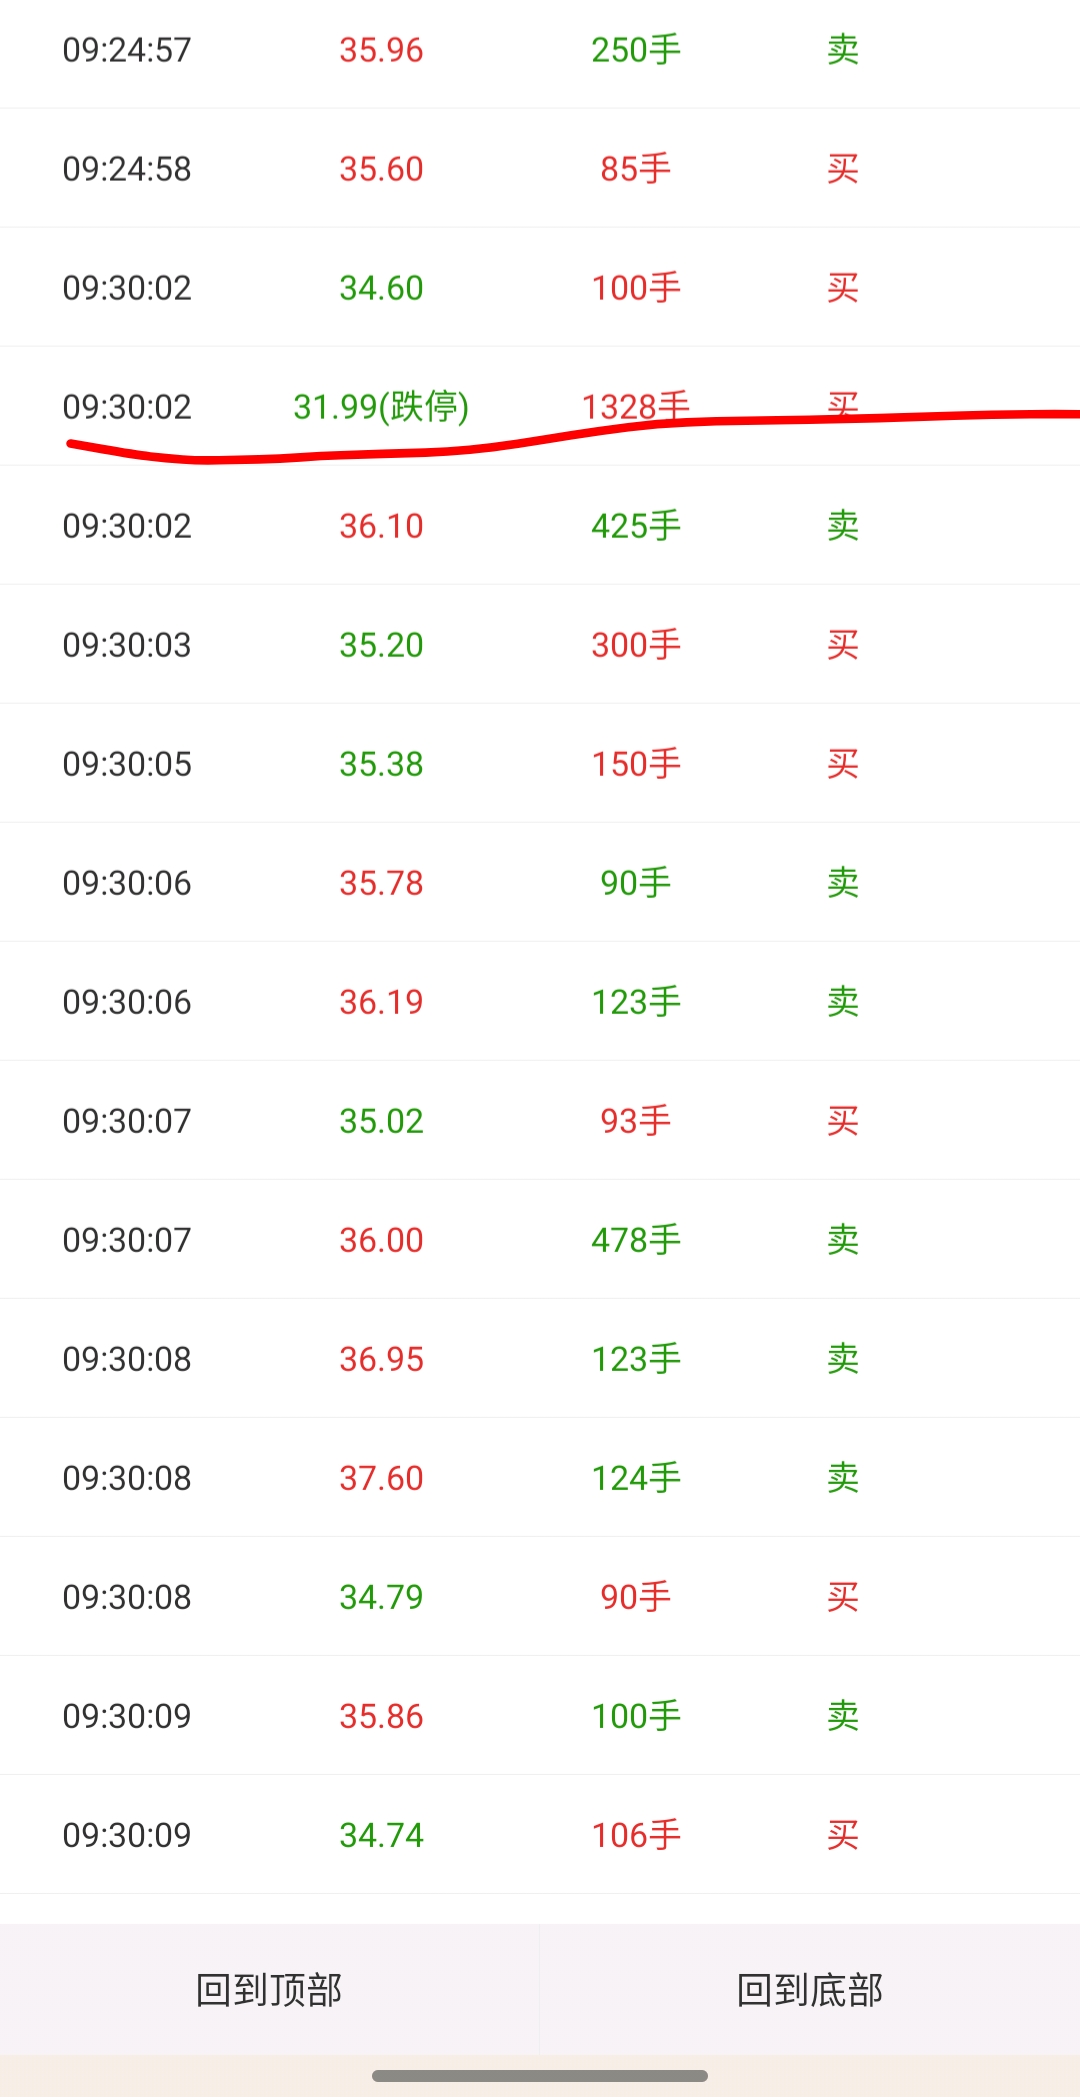Tap the 150手 volume at 09:30:05
The height and width of the screenshot is (2097, 1080).
click(636, 764)
